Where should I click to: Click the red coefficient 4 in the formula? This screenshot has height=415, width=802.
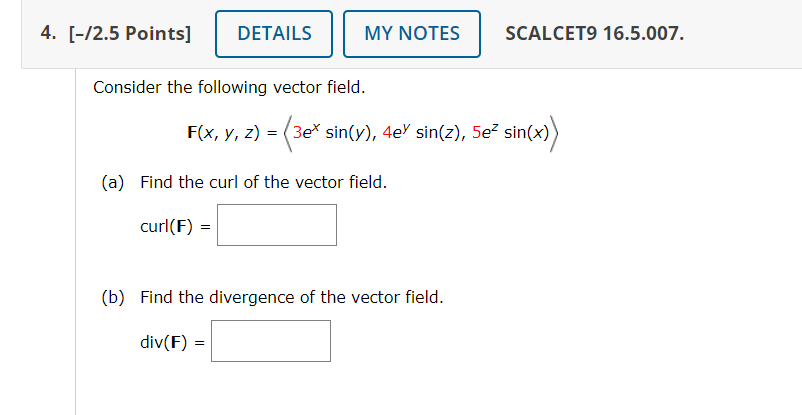click(x=387, y=133)
